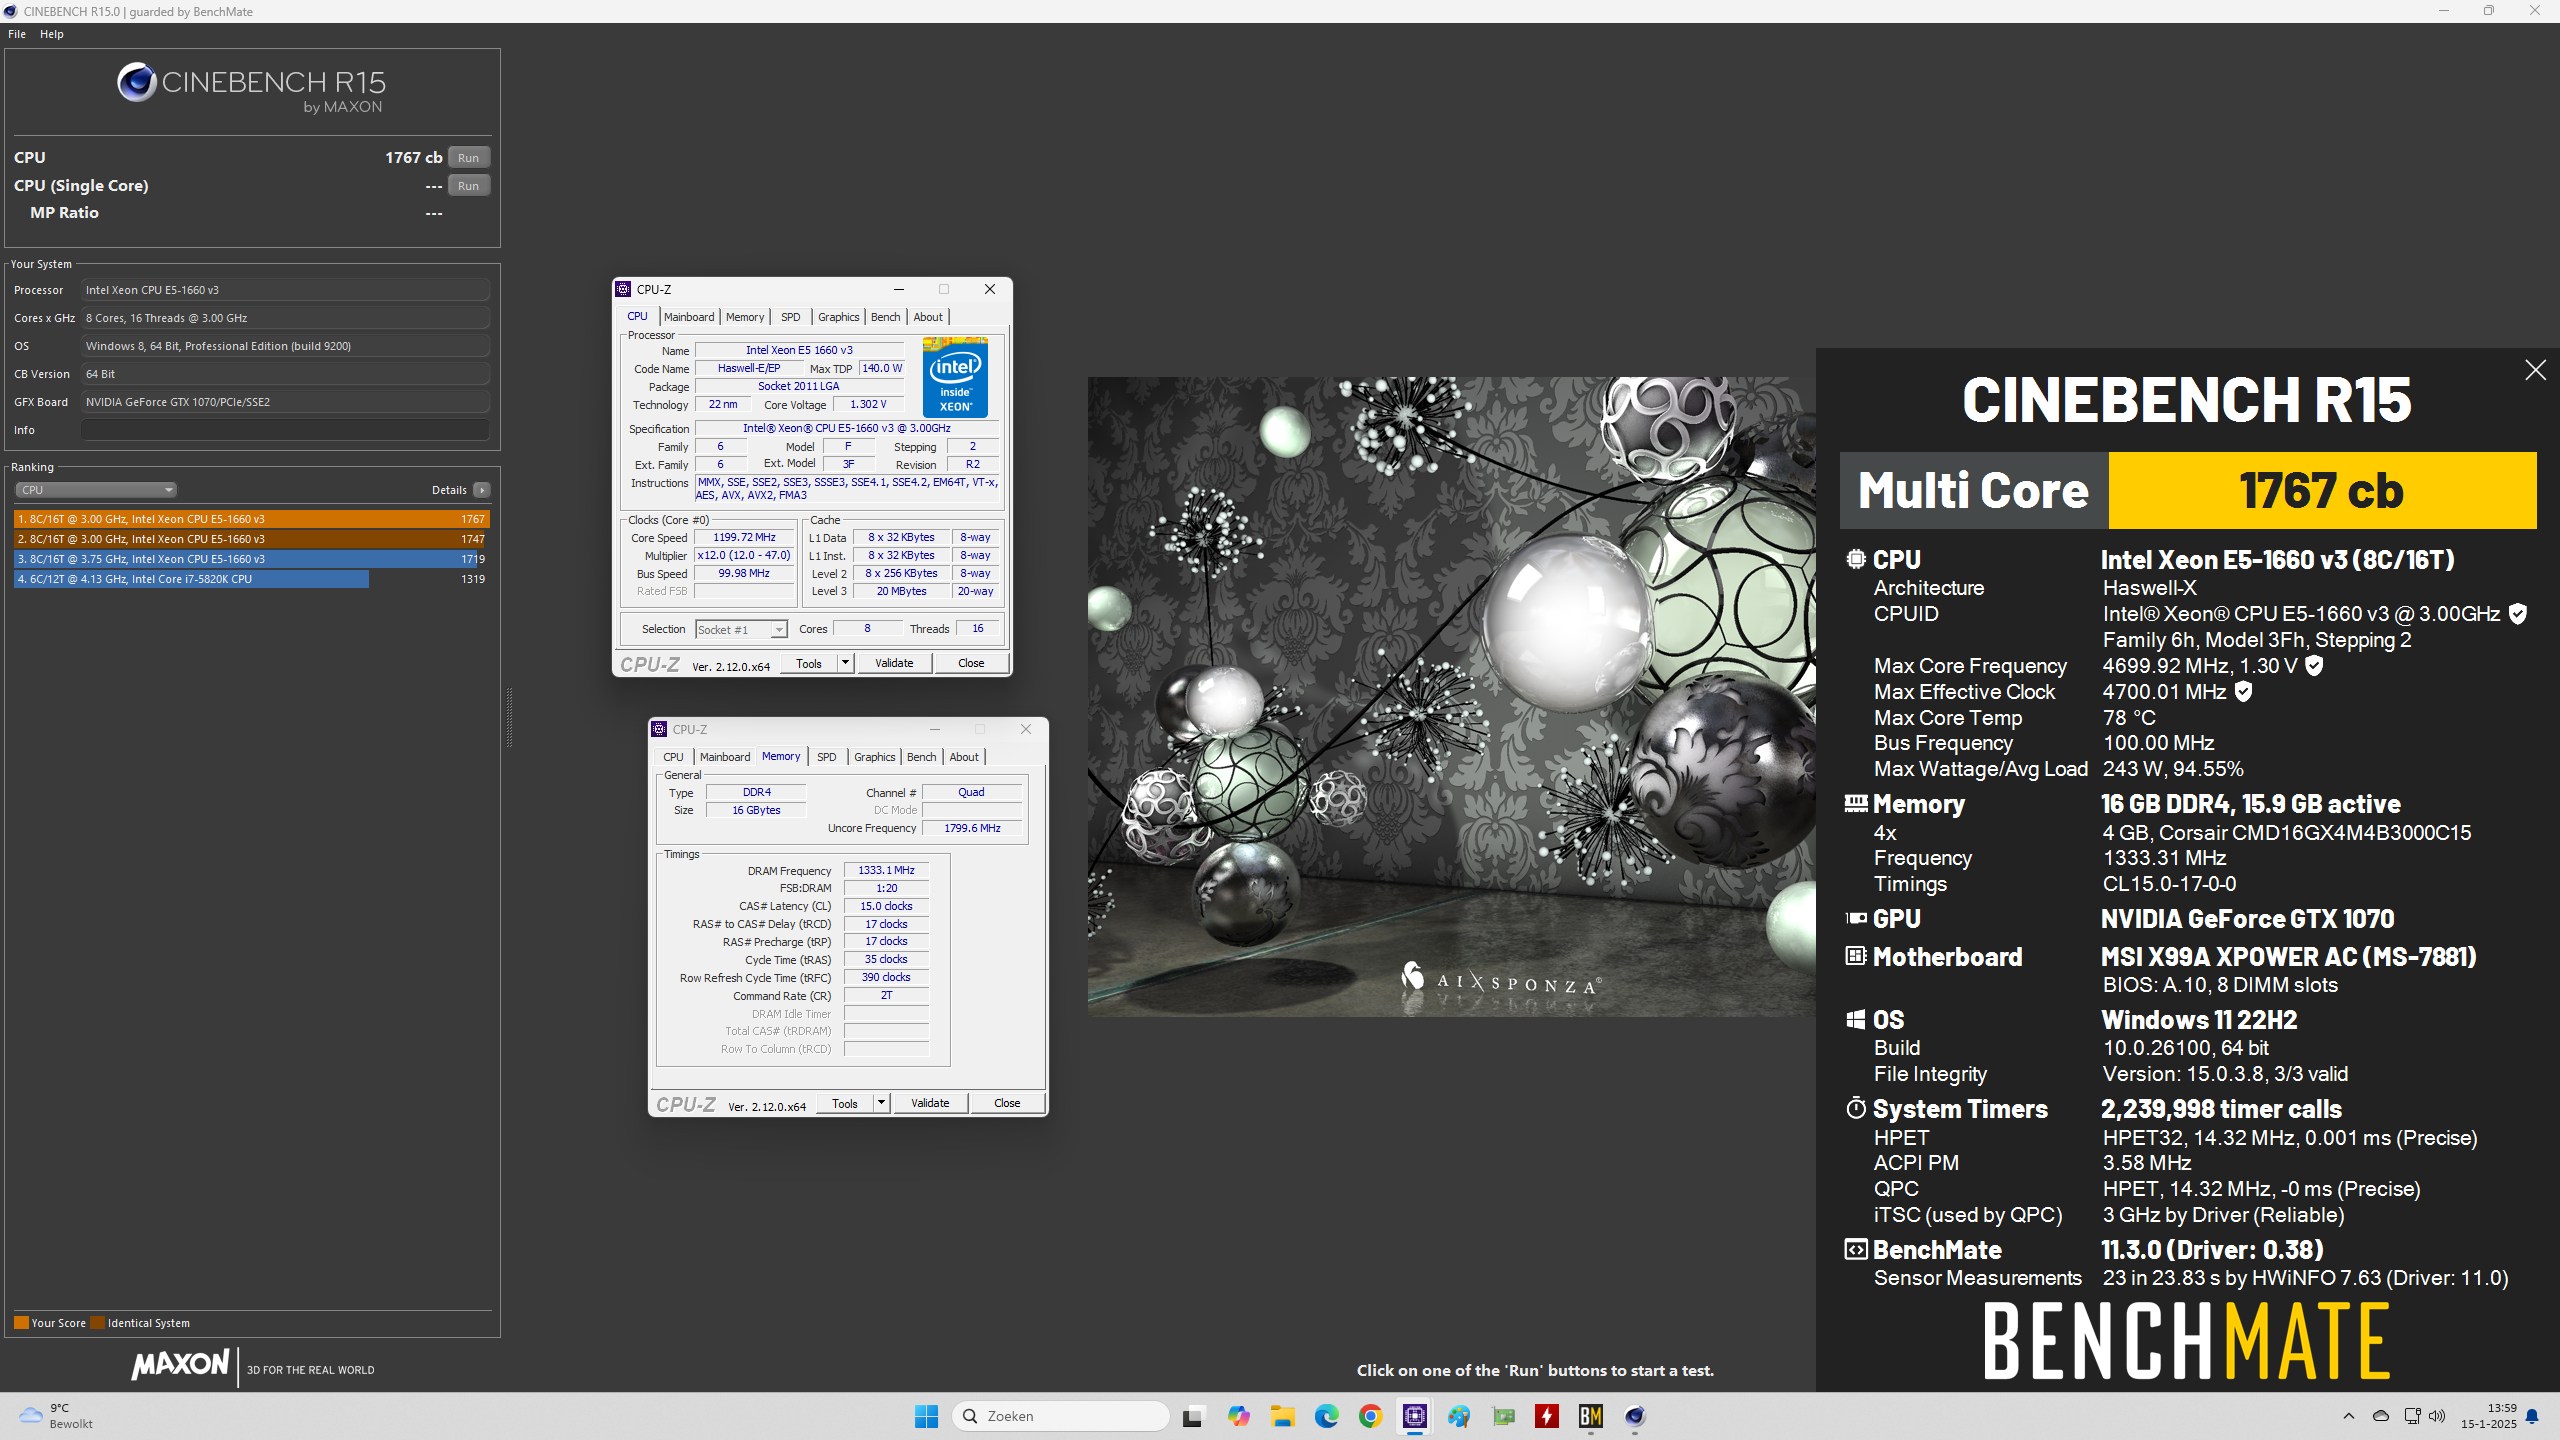This screenshot has height=1440, width=2560.
Task: Run the CPU (Single Core) benchmark
Action: click(468, 186)
